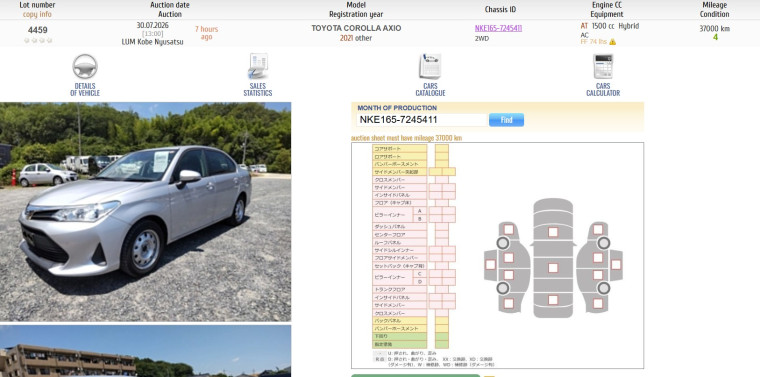Click the auction date 30.07.2026
760x377 pixels.
tap(153, 25)
